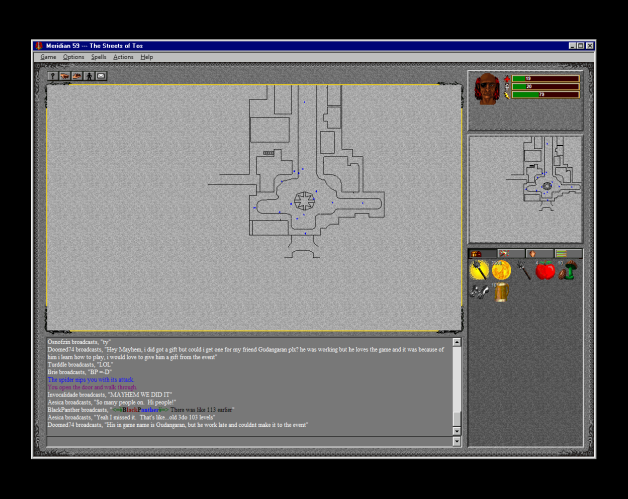The width and height of the screenshot is (628, 499).
Task: Select the dark mace next to the apple
Action: click(523, 270)
